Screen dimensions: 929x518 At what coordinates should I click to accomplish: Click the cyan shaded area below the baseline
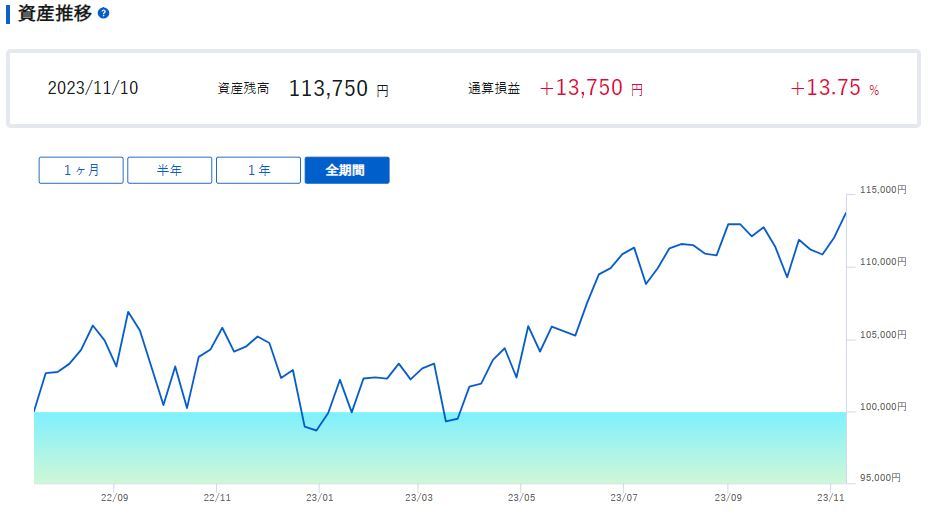tap(440, 447)
